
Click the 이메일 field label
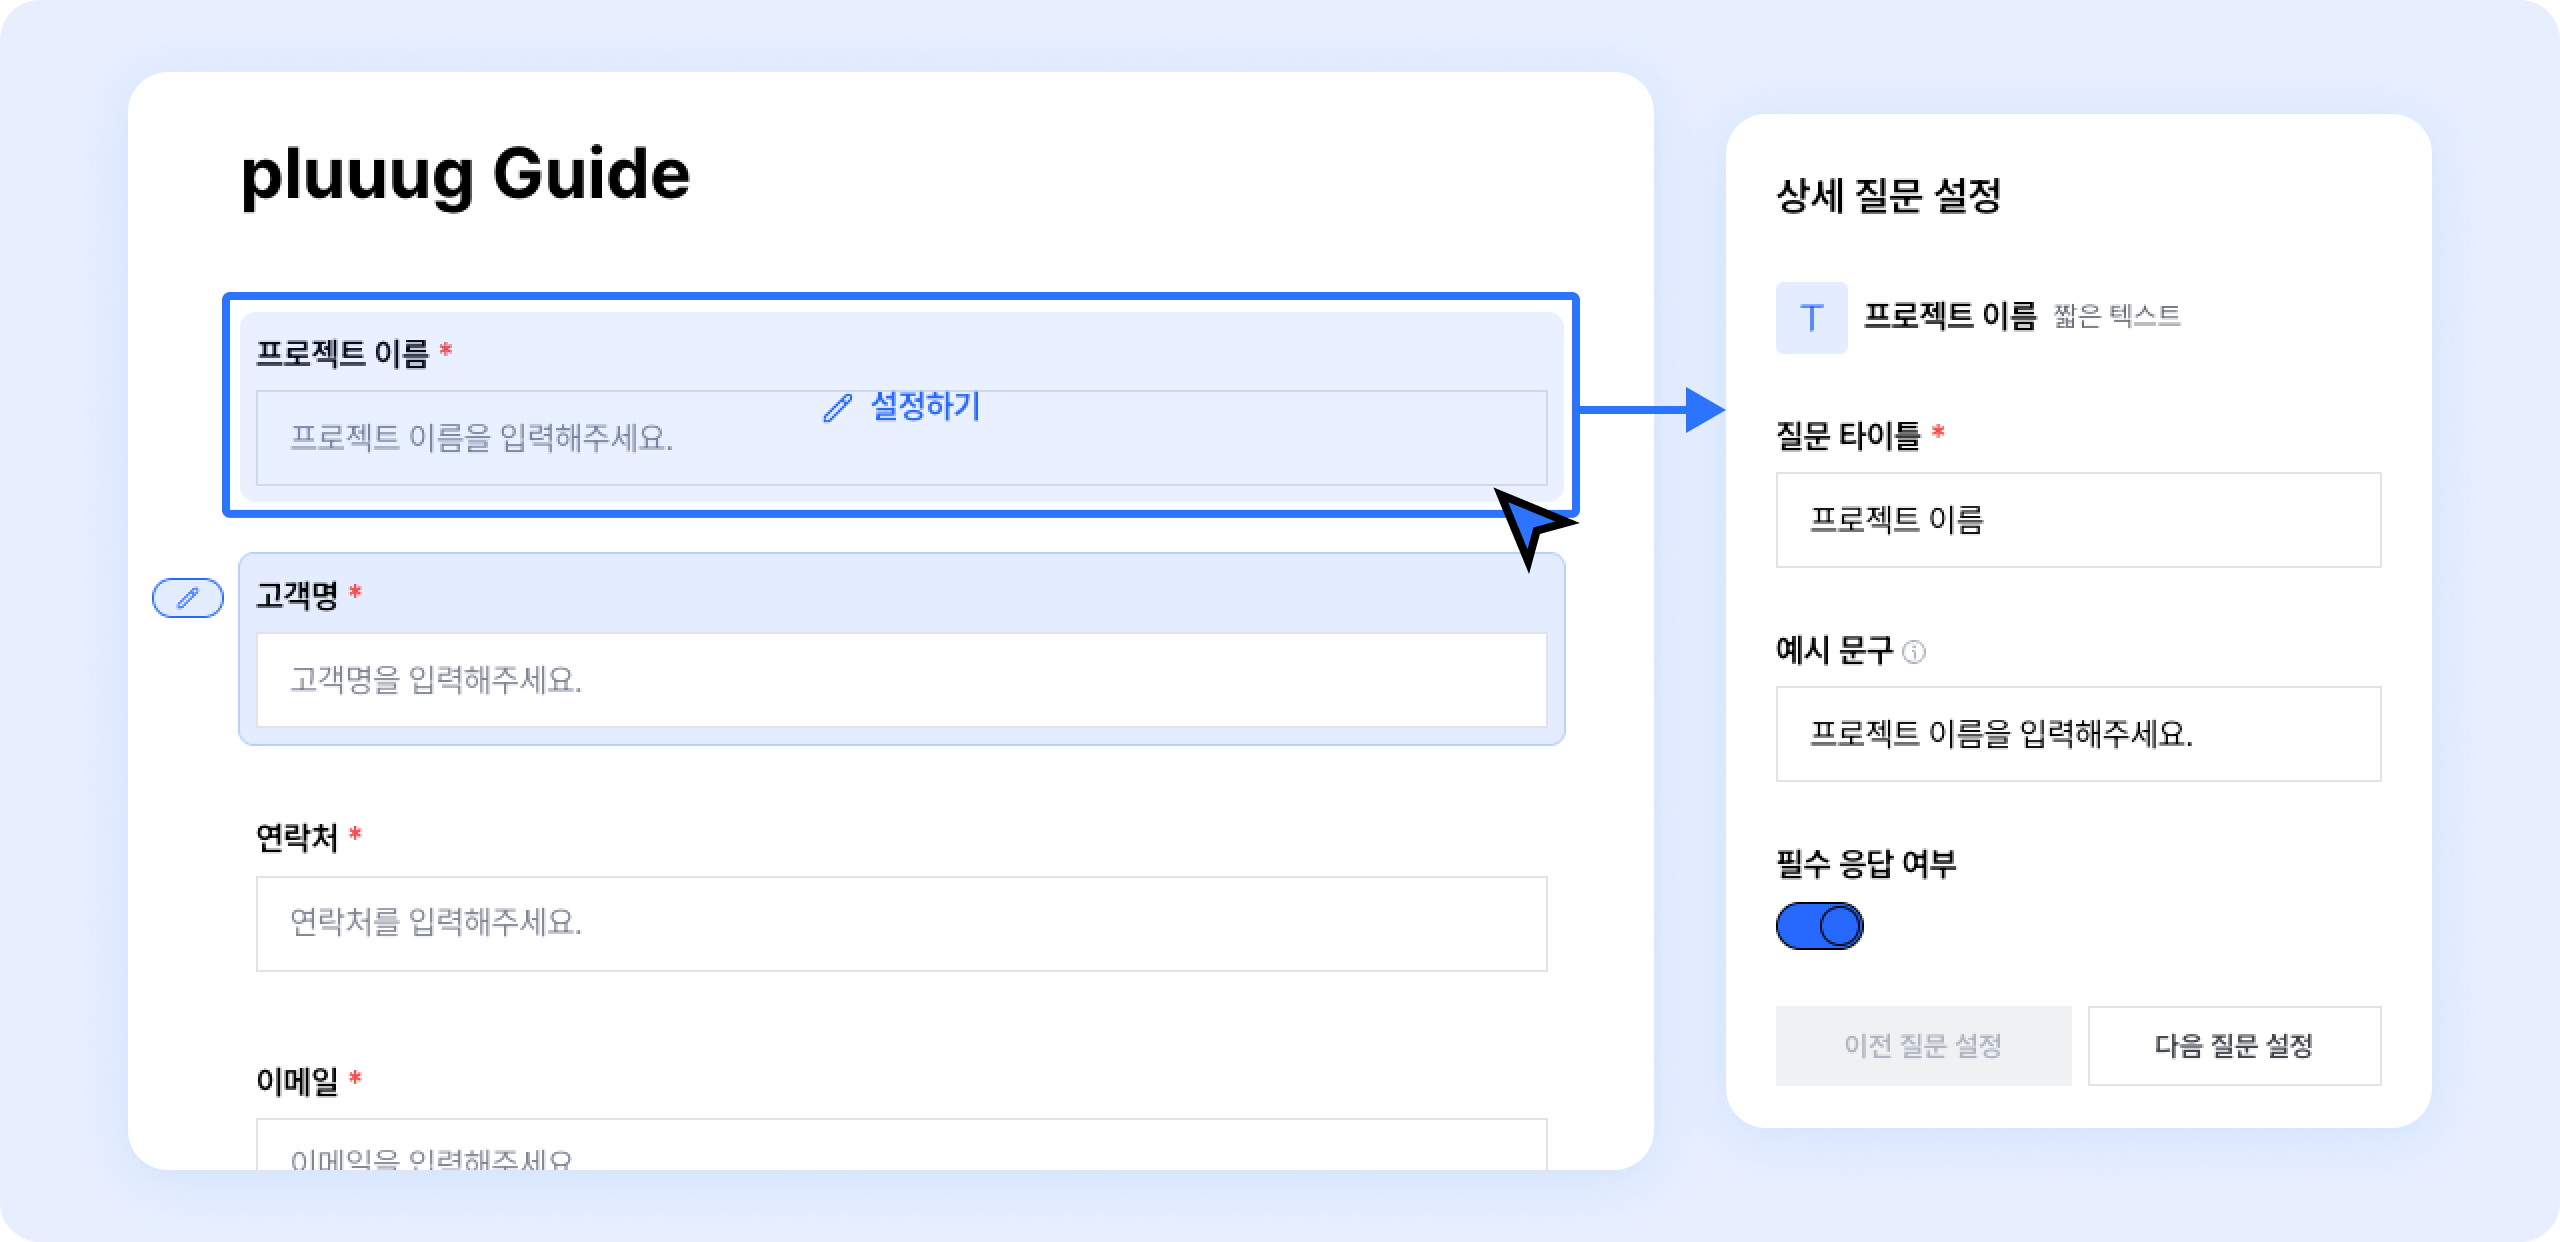click(x=297, y=1081)
